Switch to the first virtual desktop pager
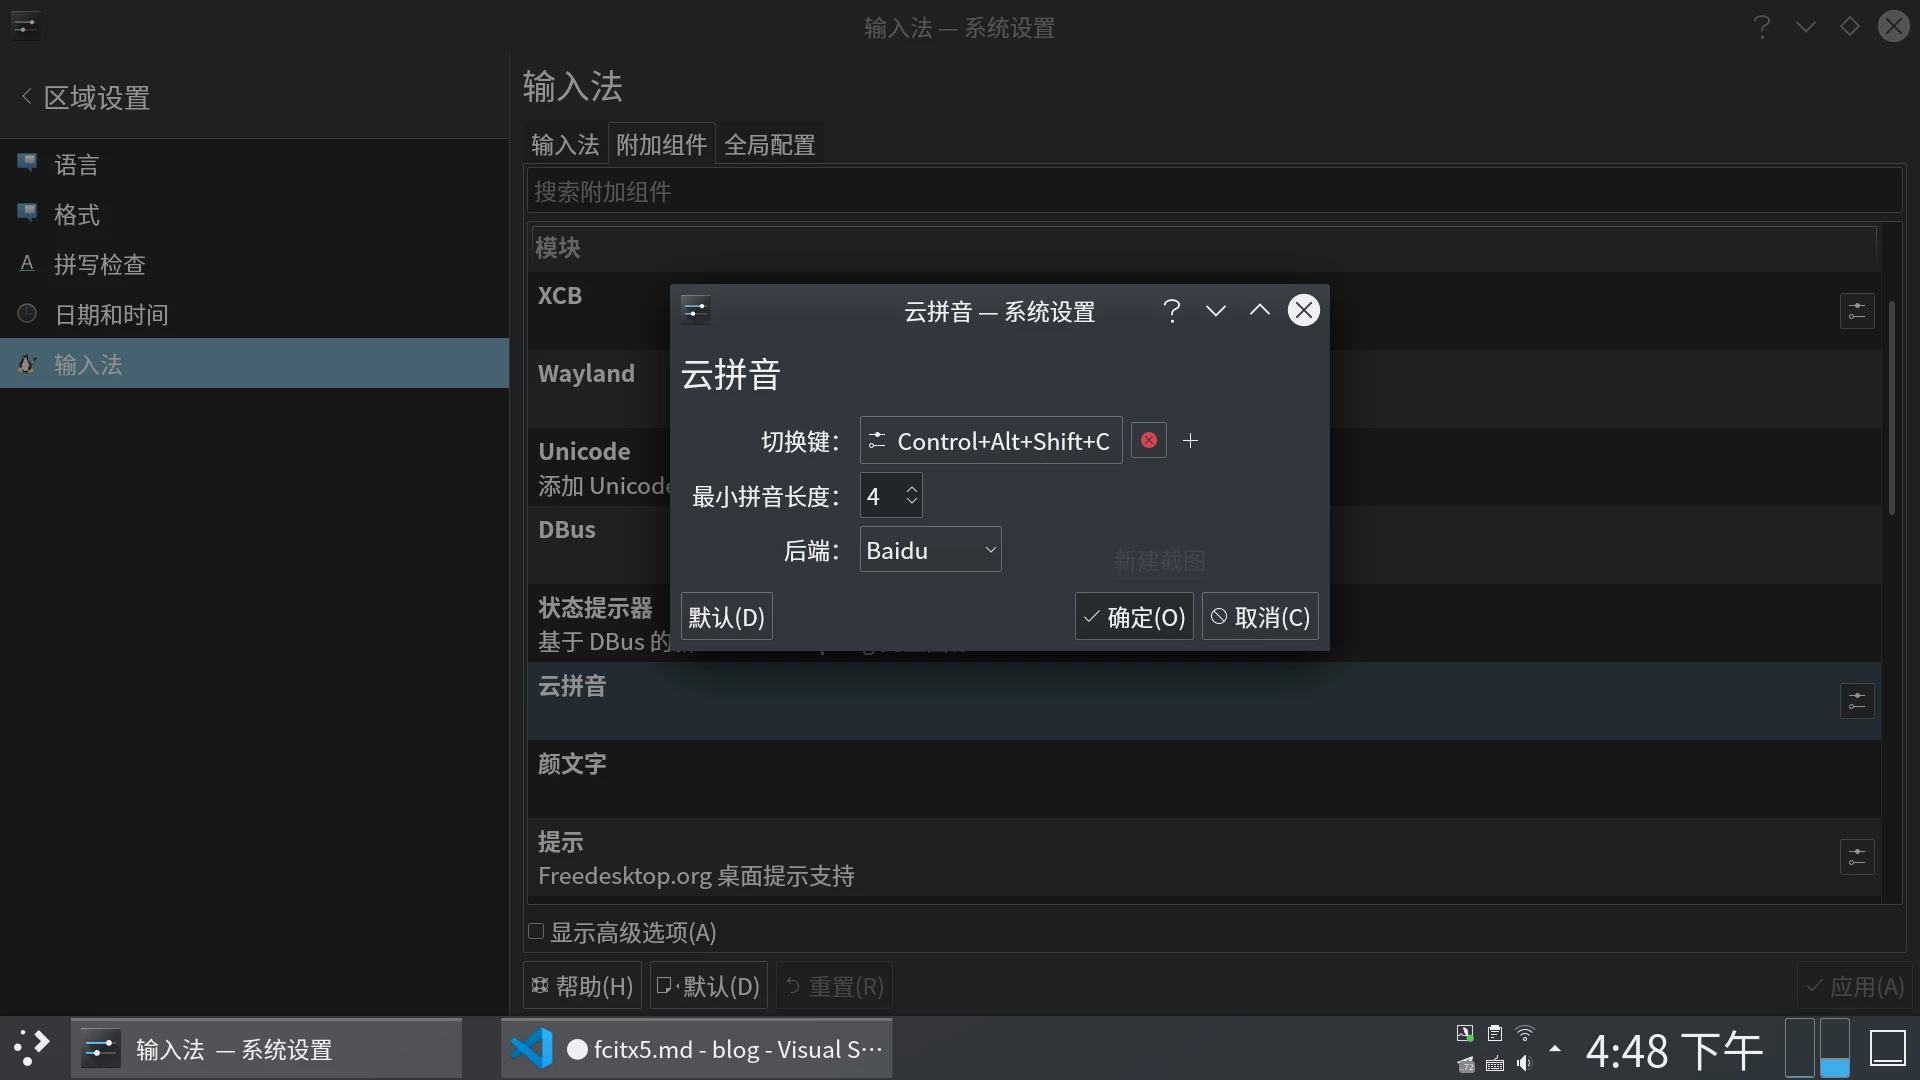 click(1800, 1048)
